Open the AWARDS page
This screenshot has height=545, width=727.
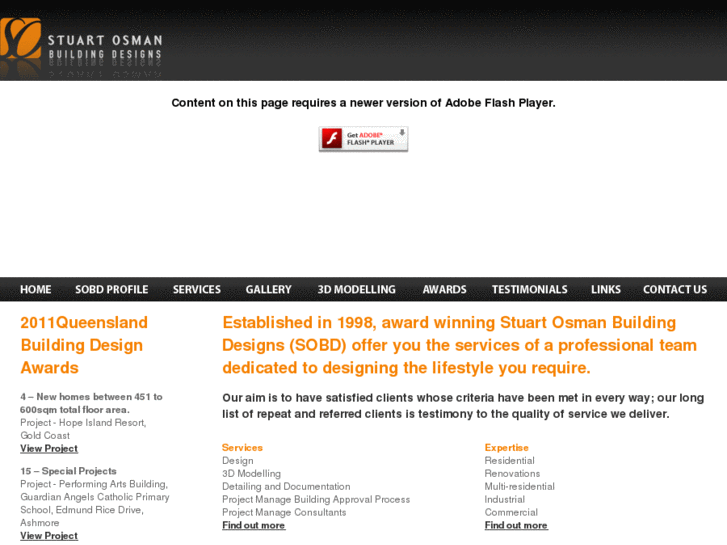click(445, 289)
